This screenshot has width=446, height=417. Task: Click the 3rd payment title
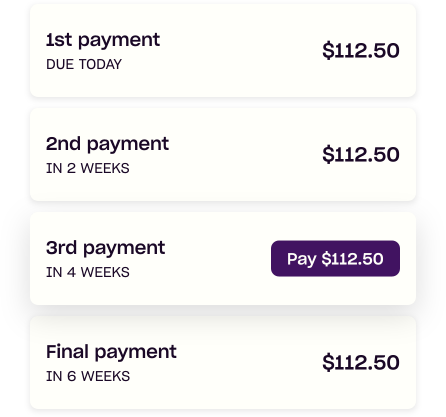click(x=105, y=248)
